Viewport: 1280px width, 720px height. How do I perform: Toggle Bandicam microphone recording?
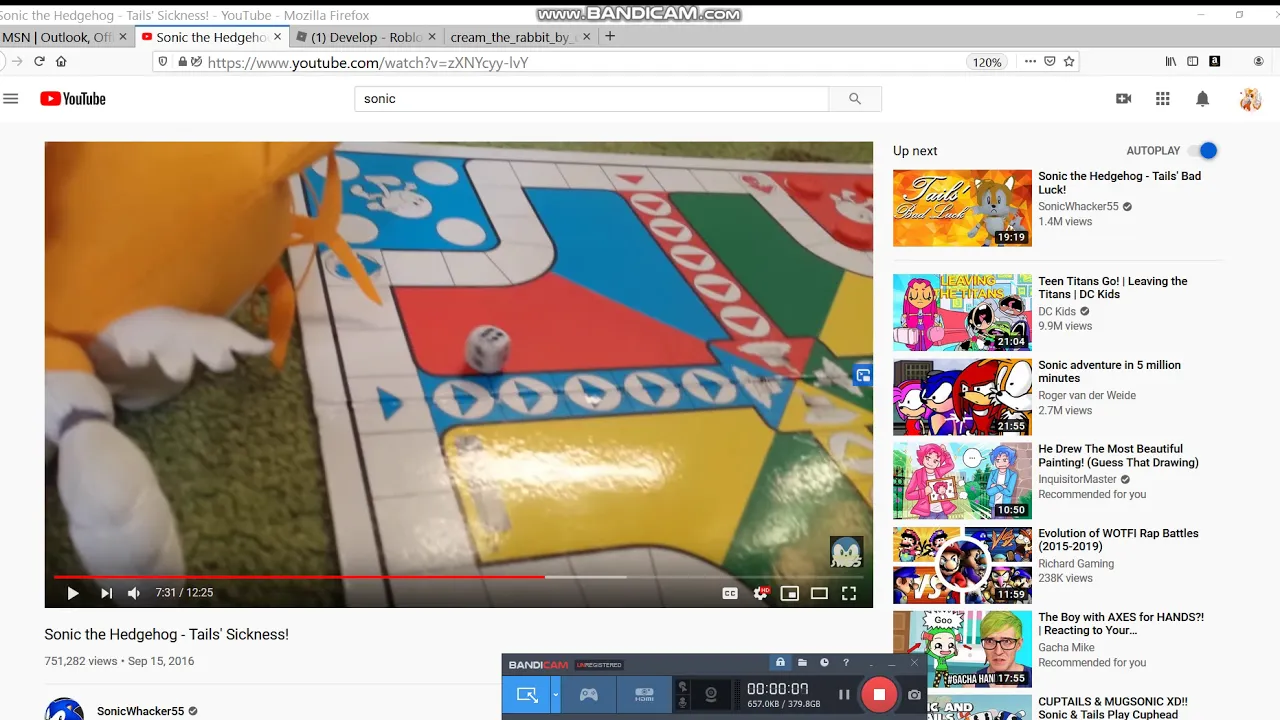click(x=683, y=703)
